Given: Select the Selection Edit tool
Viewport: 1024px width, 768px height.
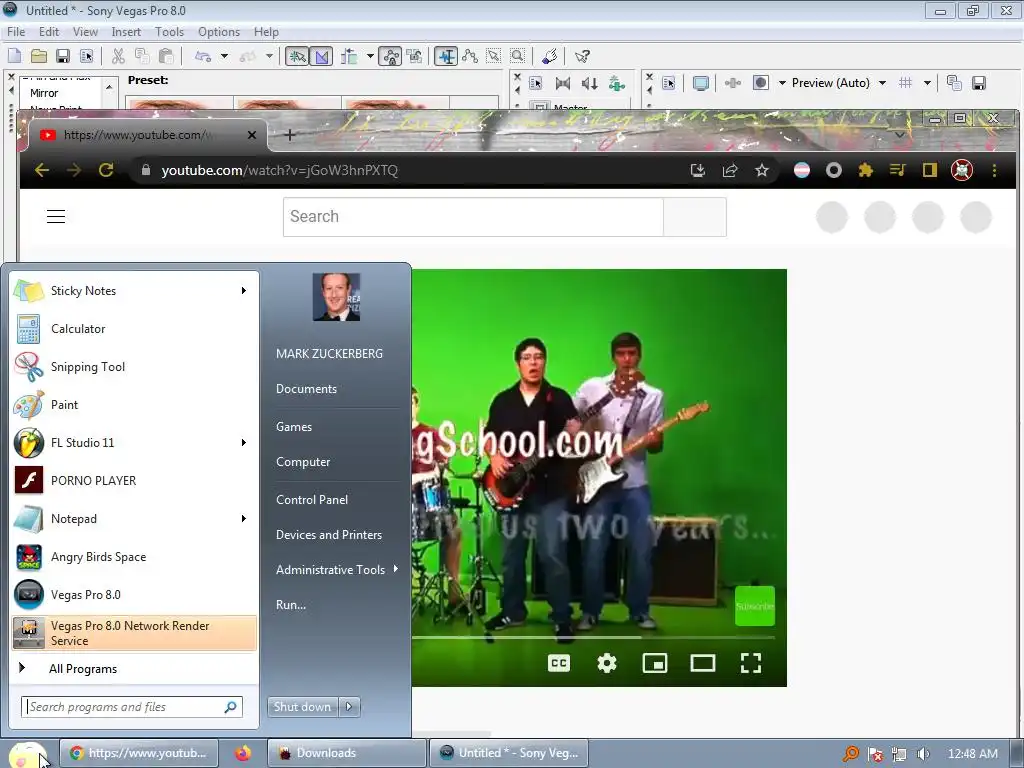Looking at the screenshot, I should click(494, 56).
